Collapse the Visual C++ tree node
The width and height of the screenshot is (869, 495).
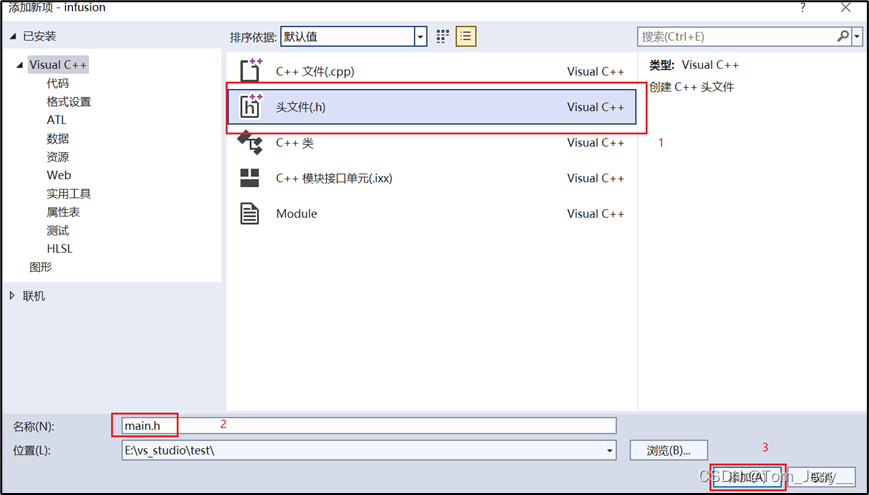pyautogui.click(x=20, y=65)
